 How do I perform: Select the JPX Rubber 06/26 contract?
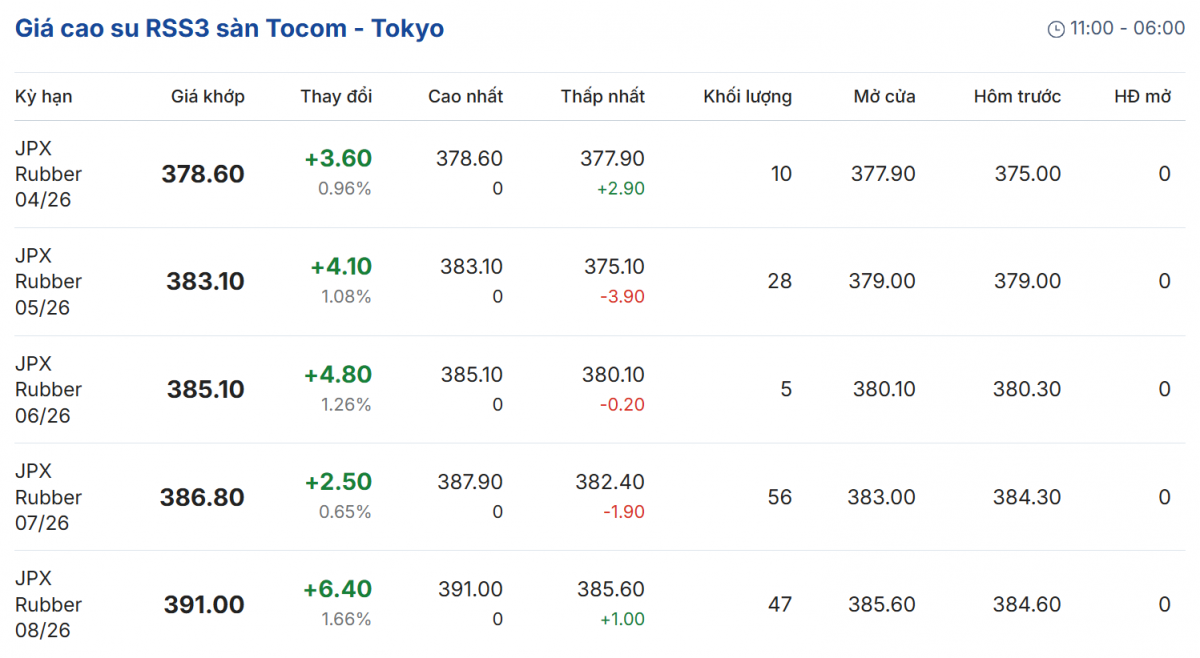[x=48, y=389]
